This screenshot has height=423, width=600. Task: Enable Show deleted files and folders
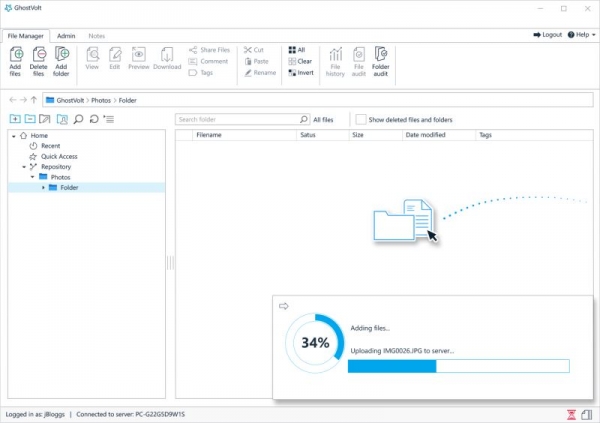tap(360, 119)
